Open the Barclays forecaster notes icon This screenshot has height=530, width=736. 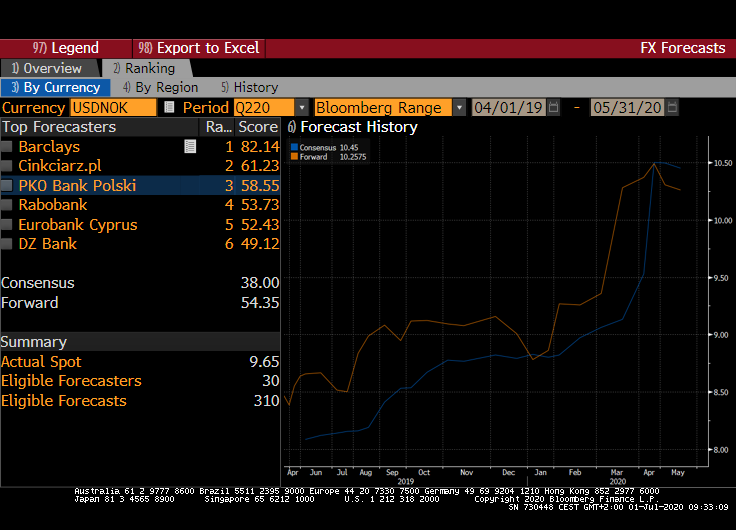(190, 147)
